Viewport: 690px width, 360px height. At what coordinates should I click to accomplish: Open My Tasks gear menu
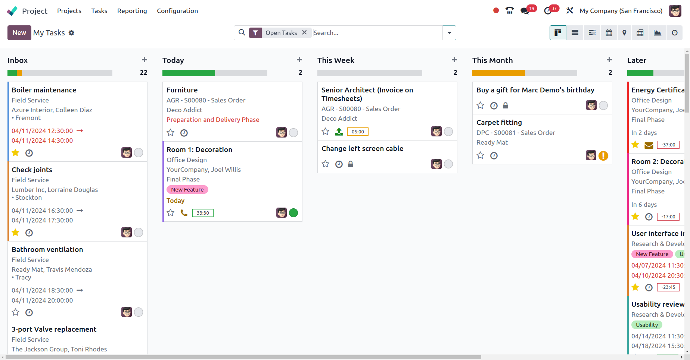tap(71, 33)
